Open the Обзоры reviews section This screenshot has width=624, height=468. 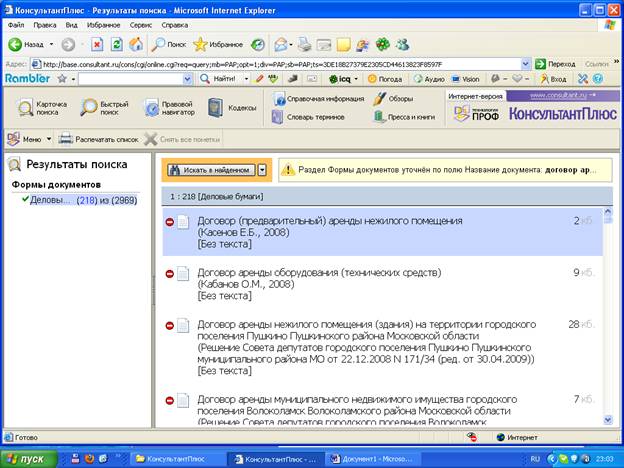tap(393, 98)
